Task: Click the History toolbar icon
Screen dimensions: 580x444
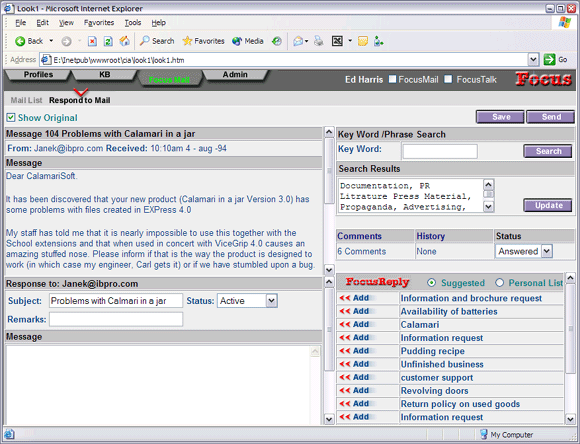Action: (x=277, y=41)
